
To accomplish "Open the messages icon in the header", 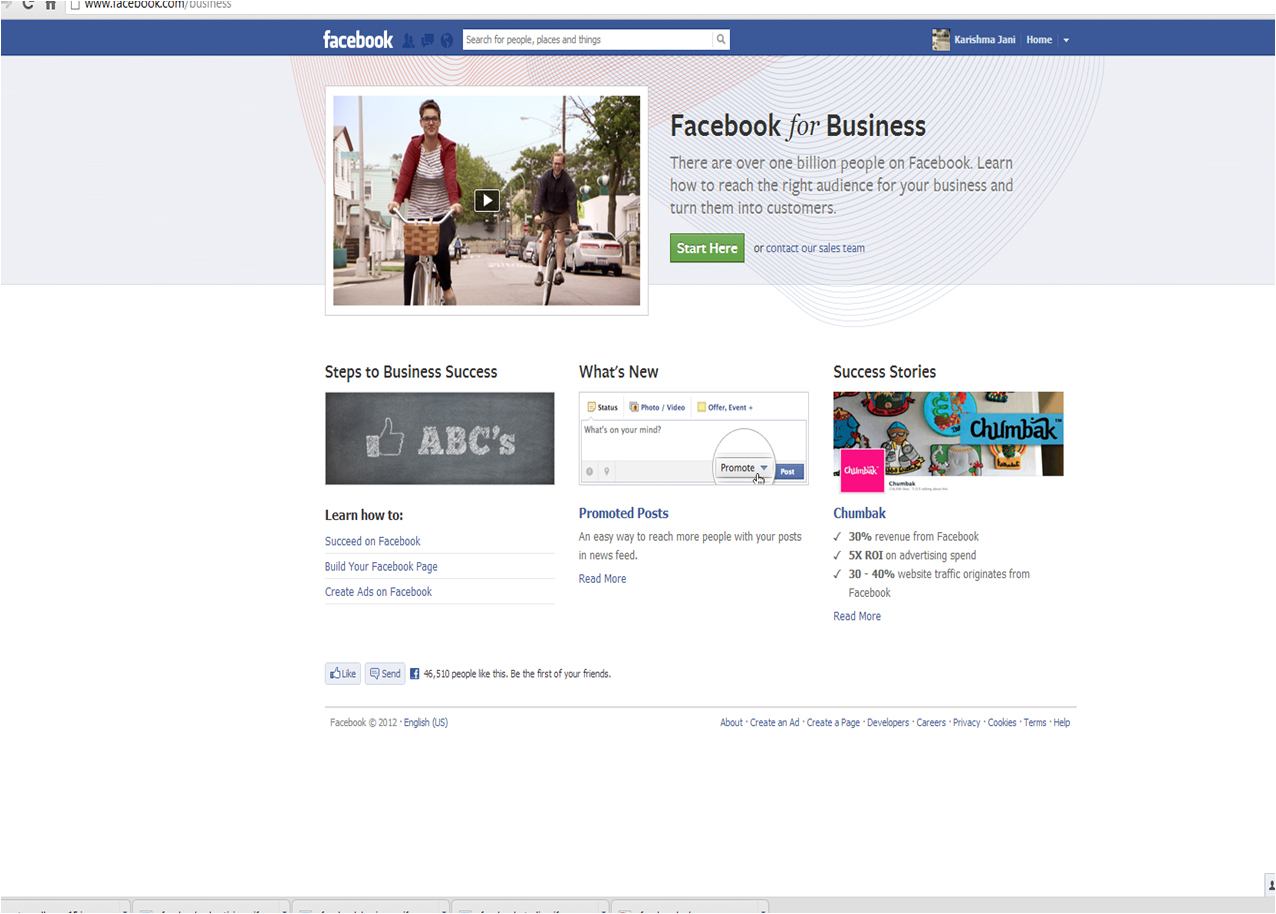I will point(427,40).
